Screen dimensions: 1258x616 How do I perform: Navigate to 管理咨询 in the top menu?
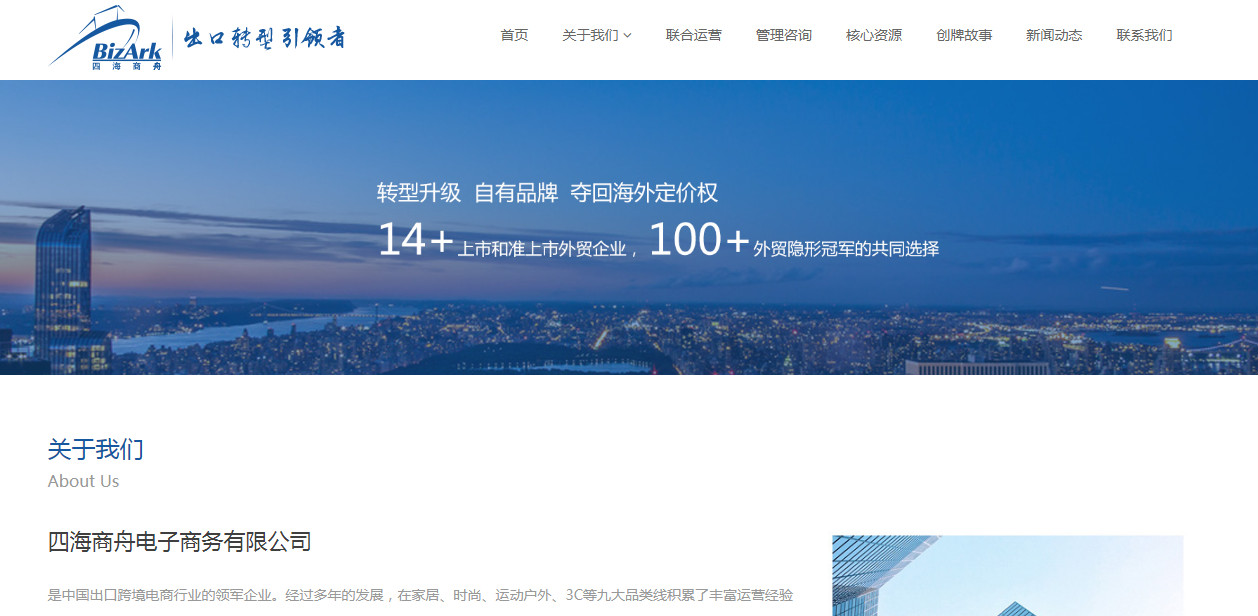tap(783, 35)
